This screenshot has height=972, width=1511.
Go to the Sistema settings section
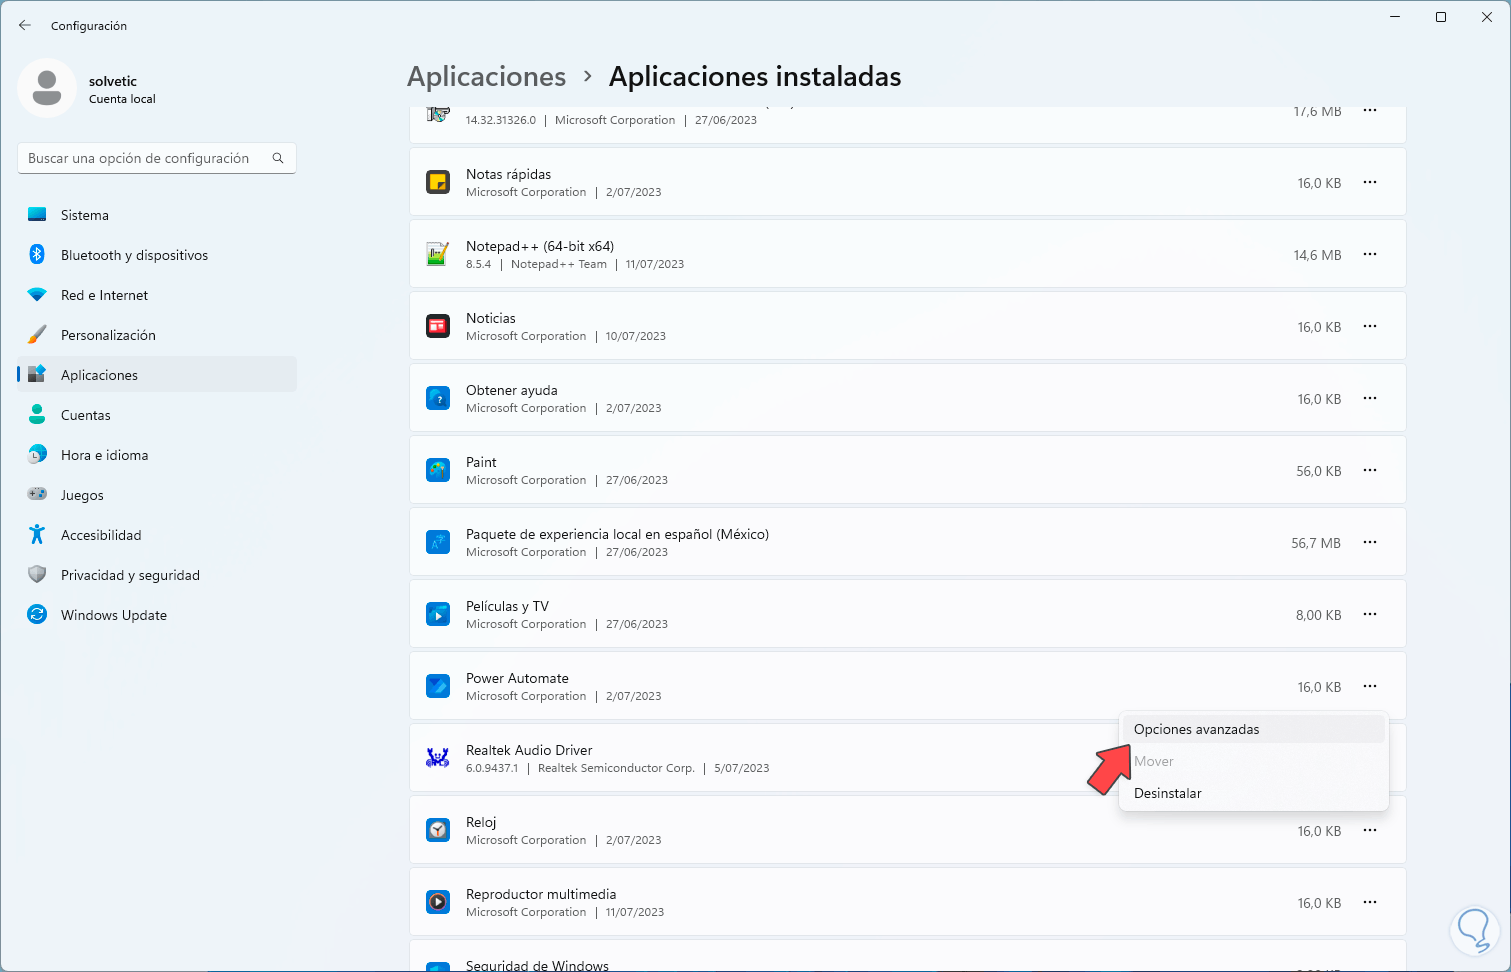tap(157, 215)
